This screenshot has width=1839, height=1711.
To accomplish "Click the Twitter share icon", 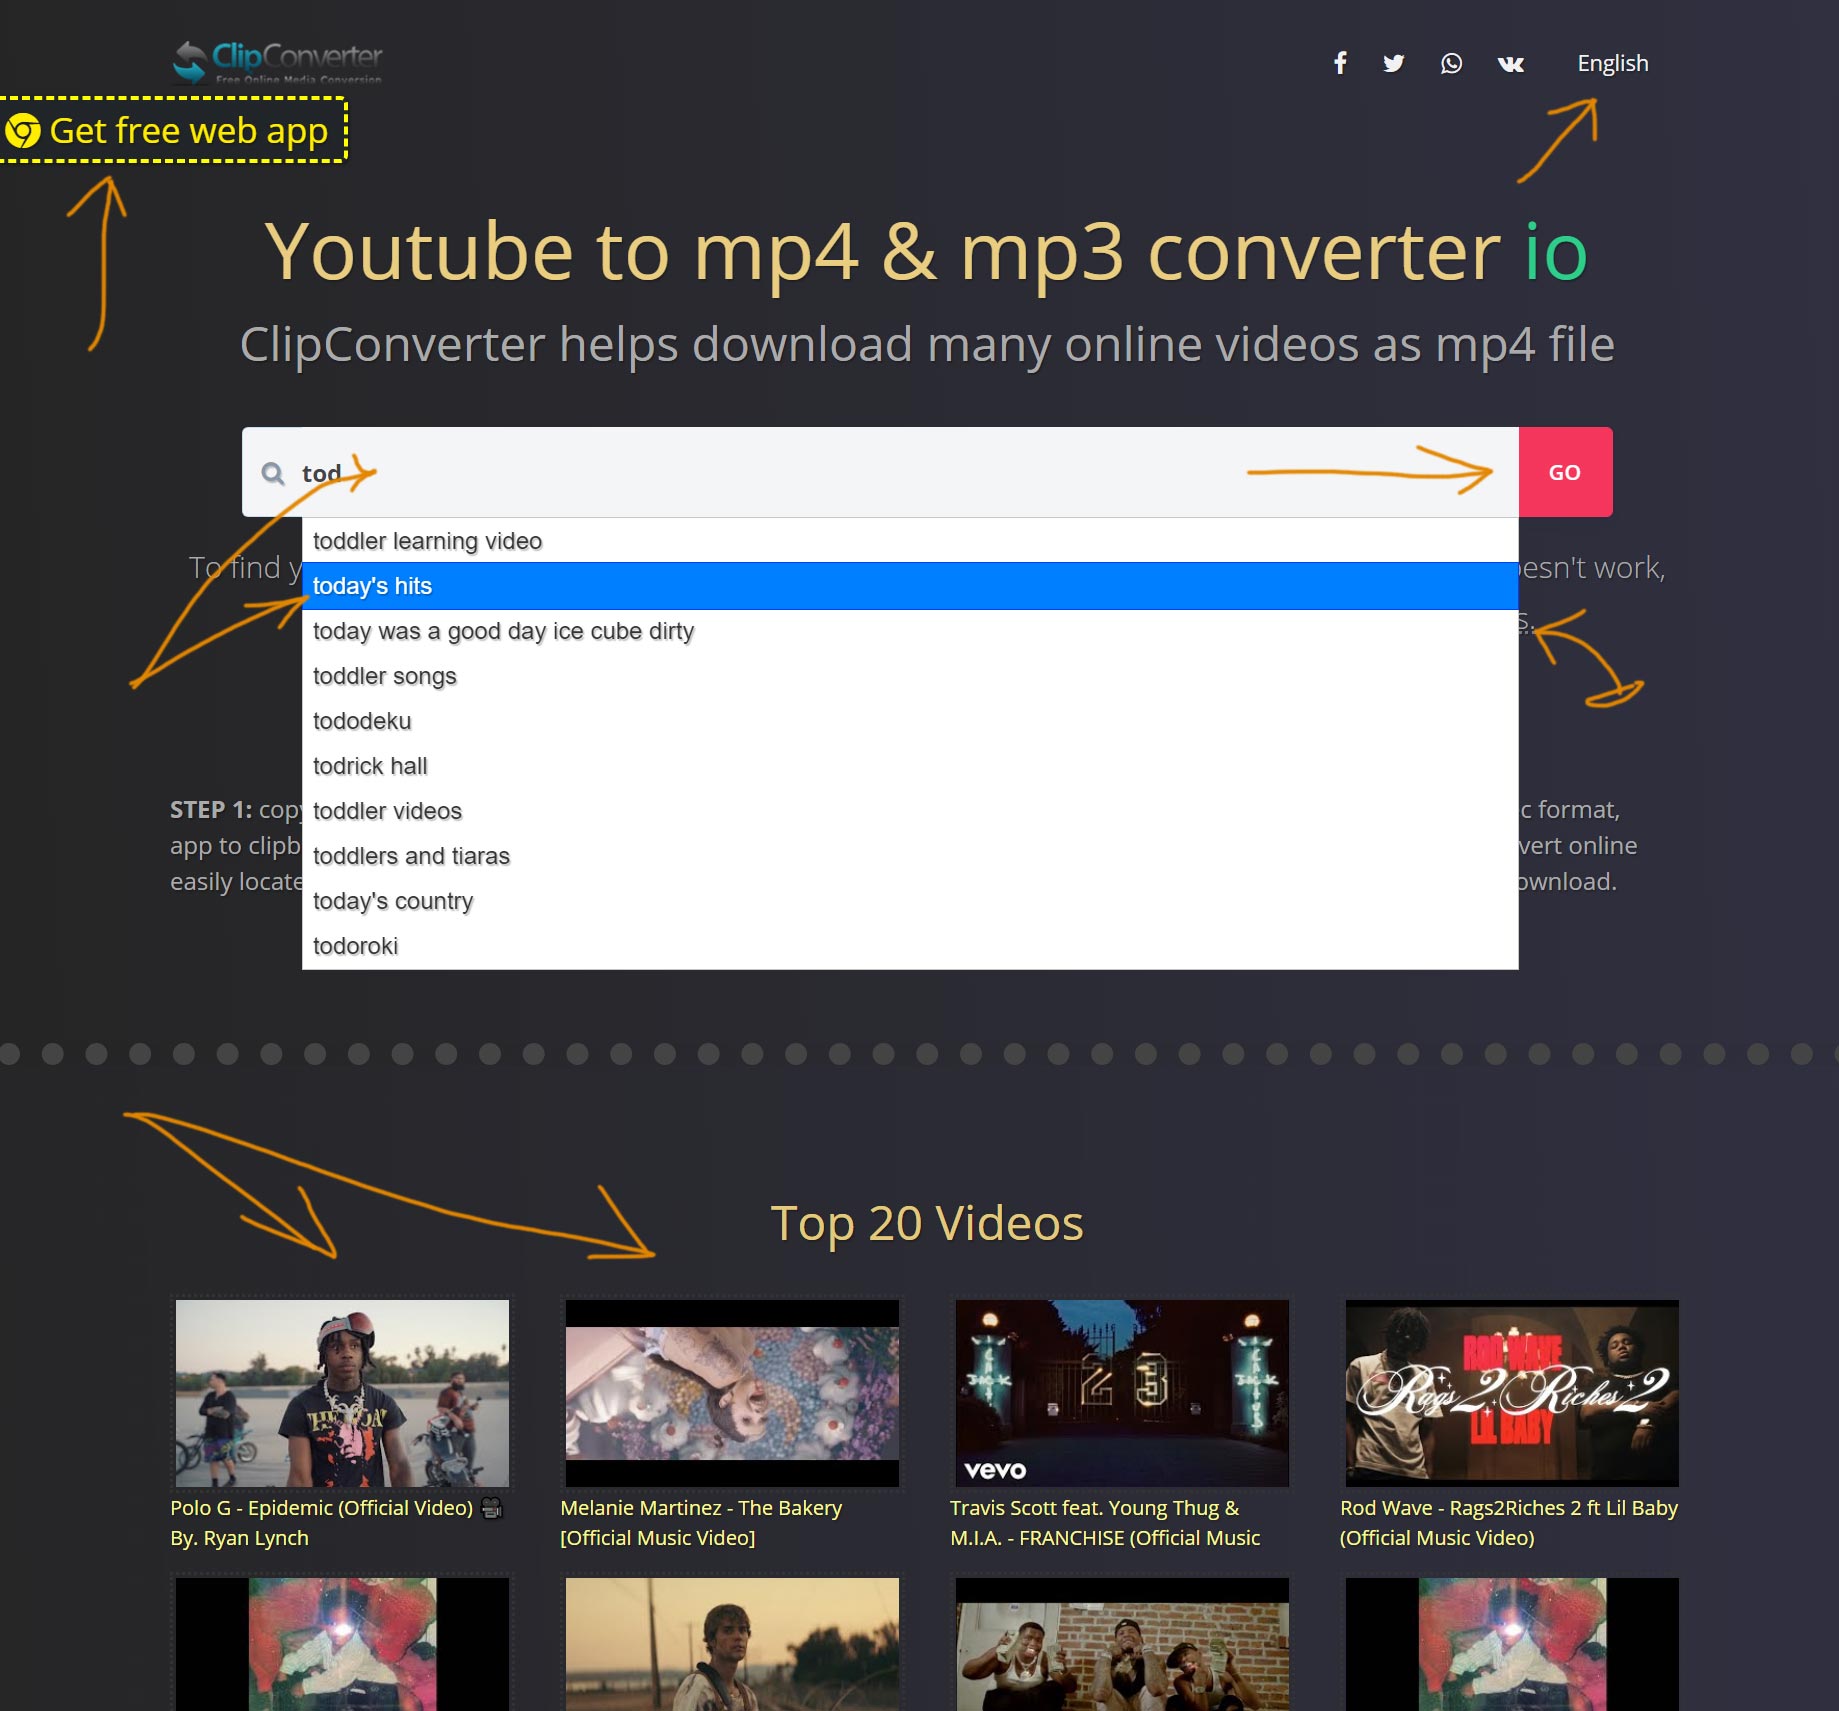I will 1393,63.
